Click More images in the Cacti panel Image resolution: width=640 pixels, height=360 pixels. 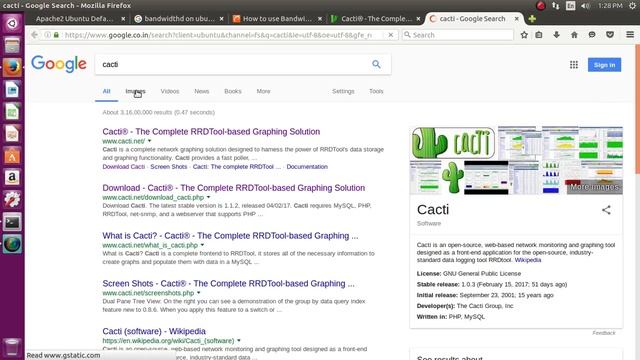(594, 187)
